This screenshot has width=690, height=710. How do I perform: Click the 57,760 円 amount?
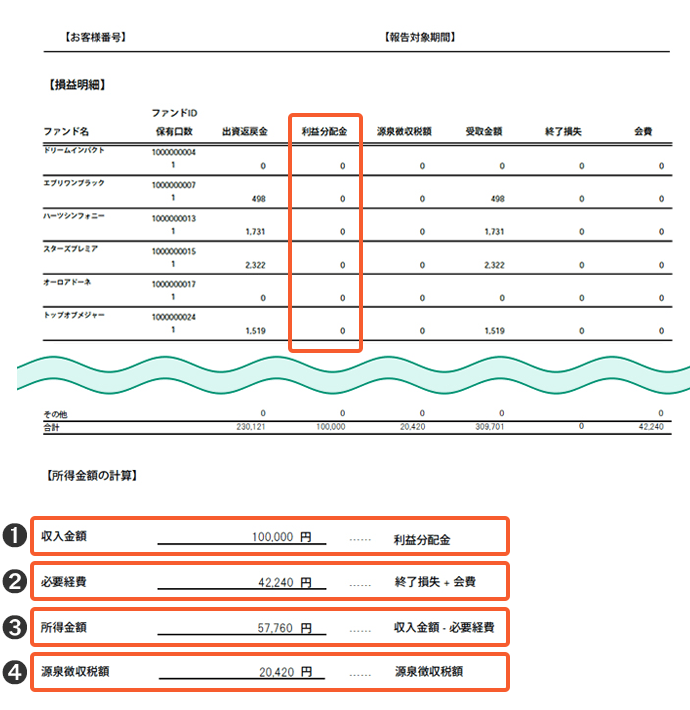tap(284, 628)
